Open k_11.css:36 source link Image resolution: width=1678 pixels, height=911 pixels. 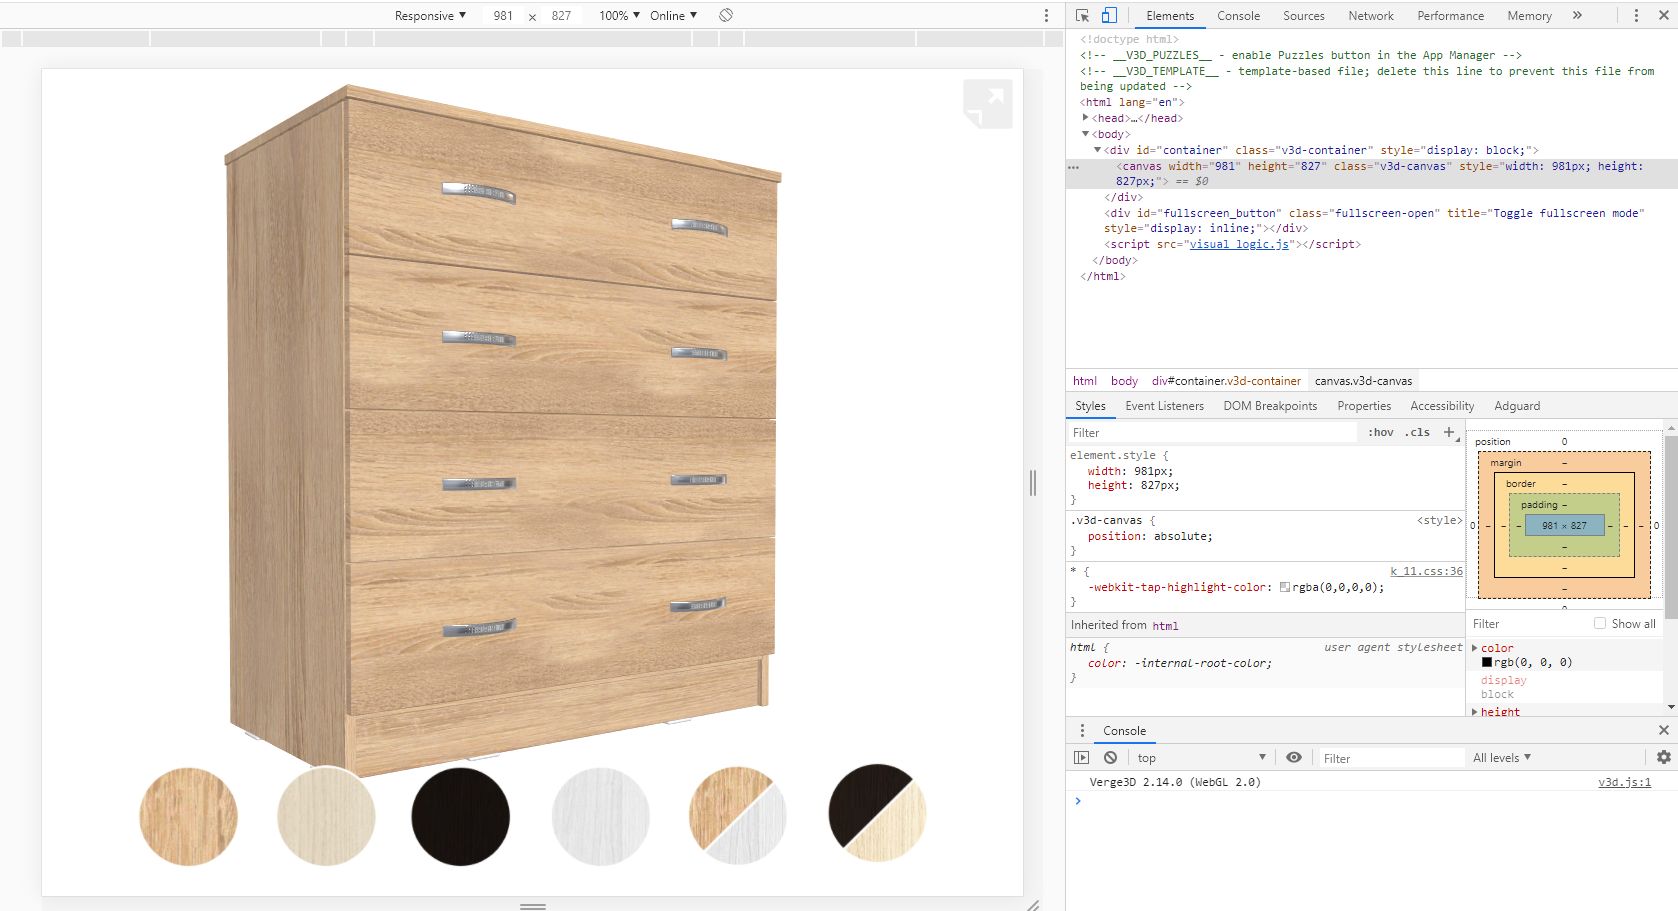tap(1426, 571)
